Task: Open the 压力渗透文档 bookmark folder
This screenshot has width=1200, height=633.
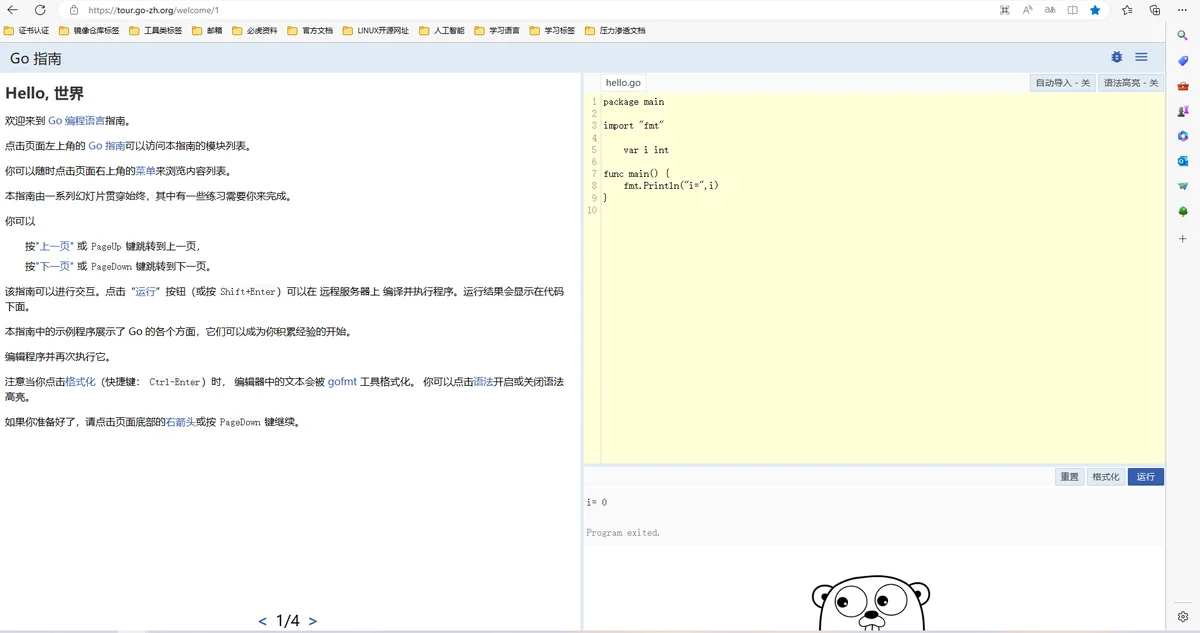Action: [x=615, y=31]
